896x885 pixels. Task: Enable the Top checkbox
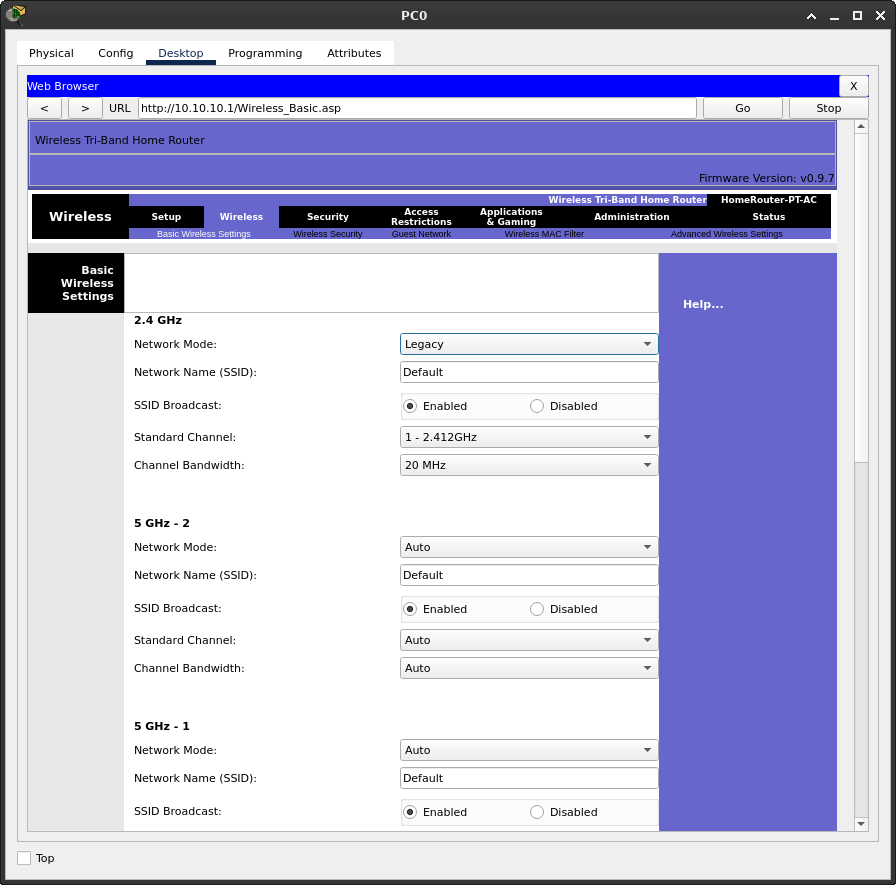coord(24,858)
